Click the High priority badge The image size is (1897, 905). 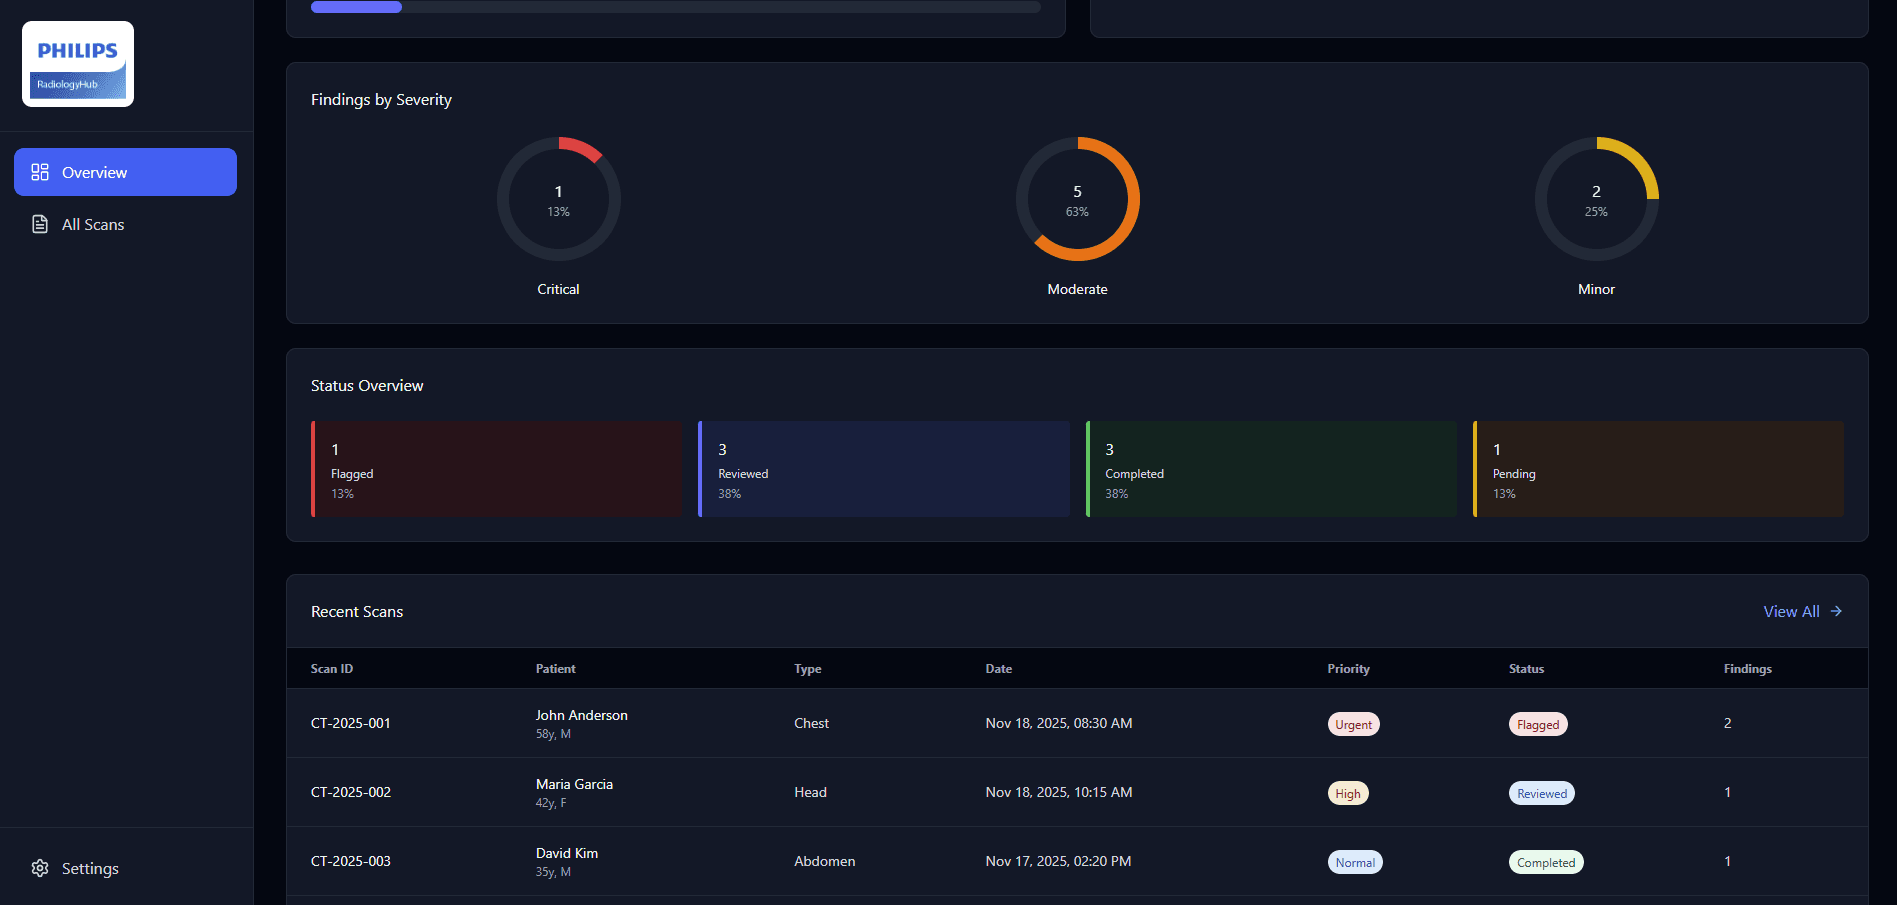pyautogui.click(x=1348, y=793)
